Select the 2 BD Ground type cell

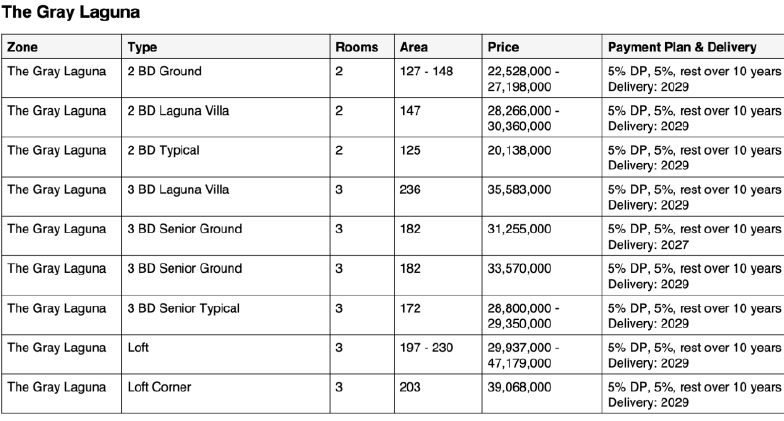pyautogui.click(x=226, y=78)
